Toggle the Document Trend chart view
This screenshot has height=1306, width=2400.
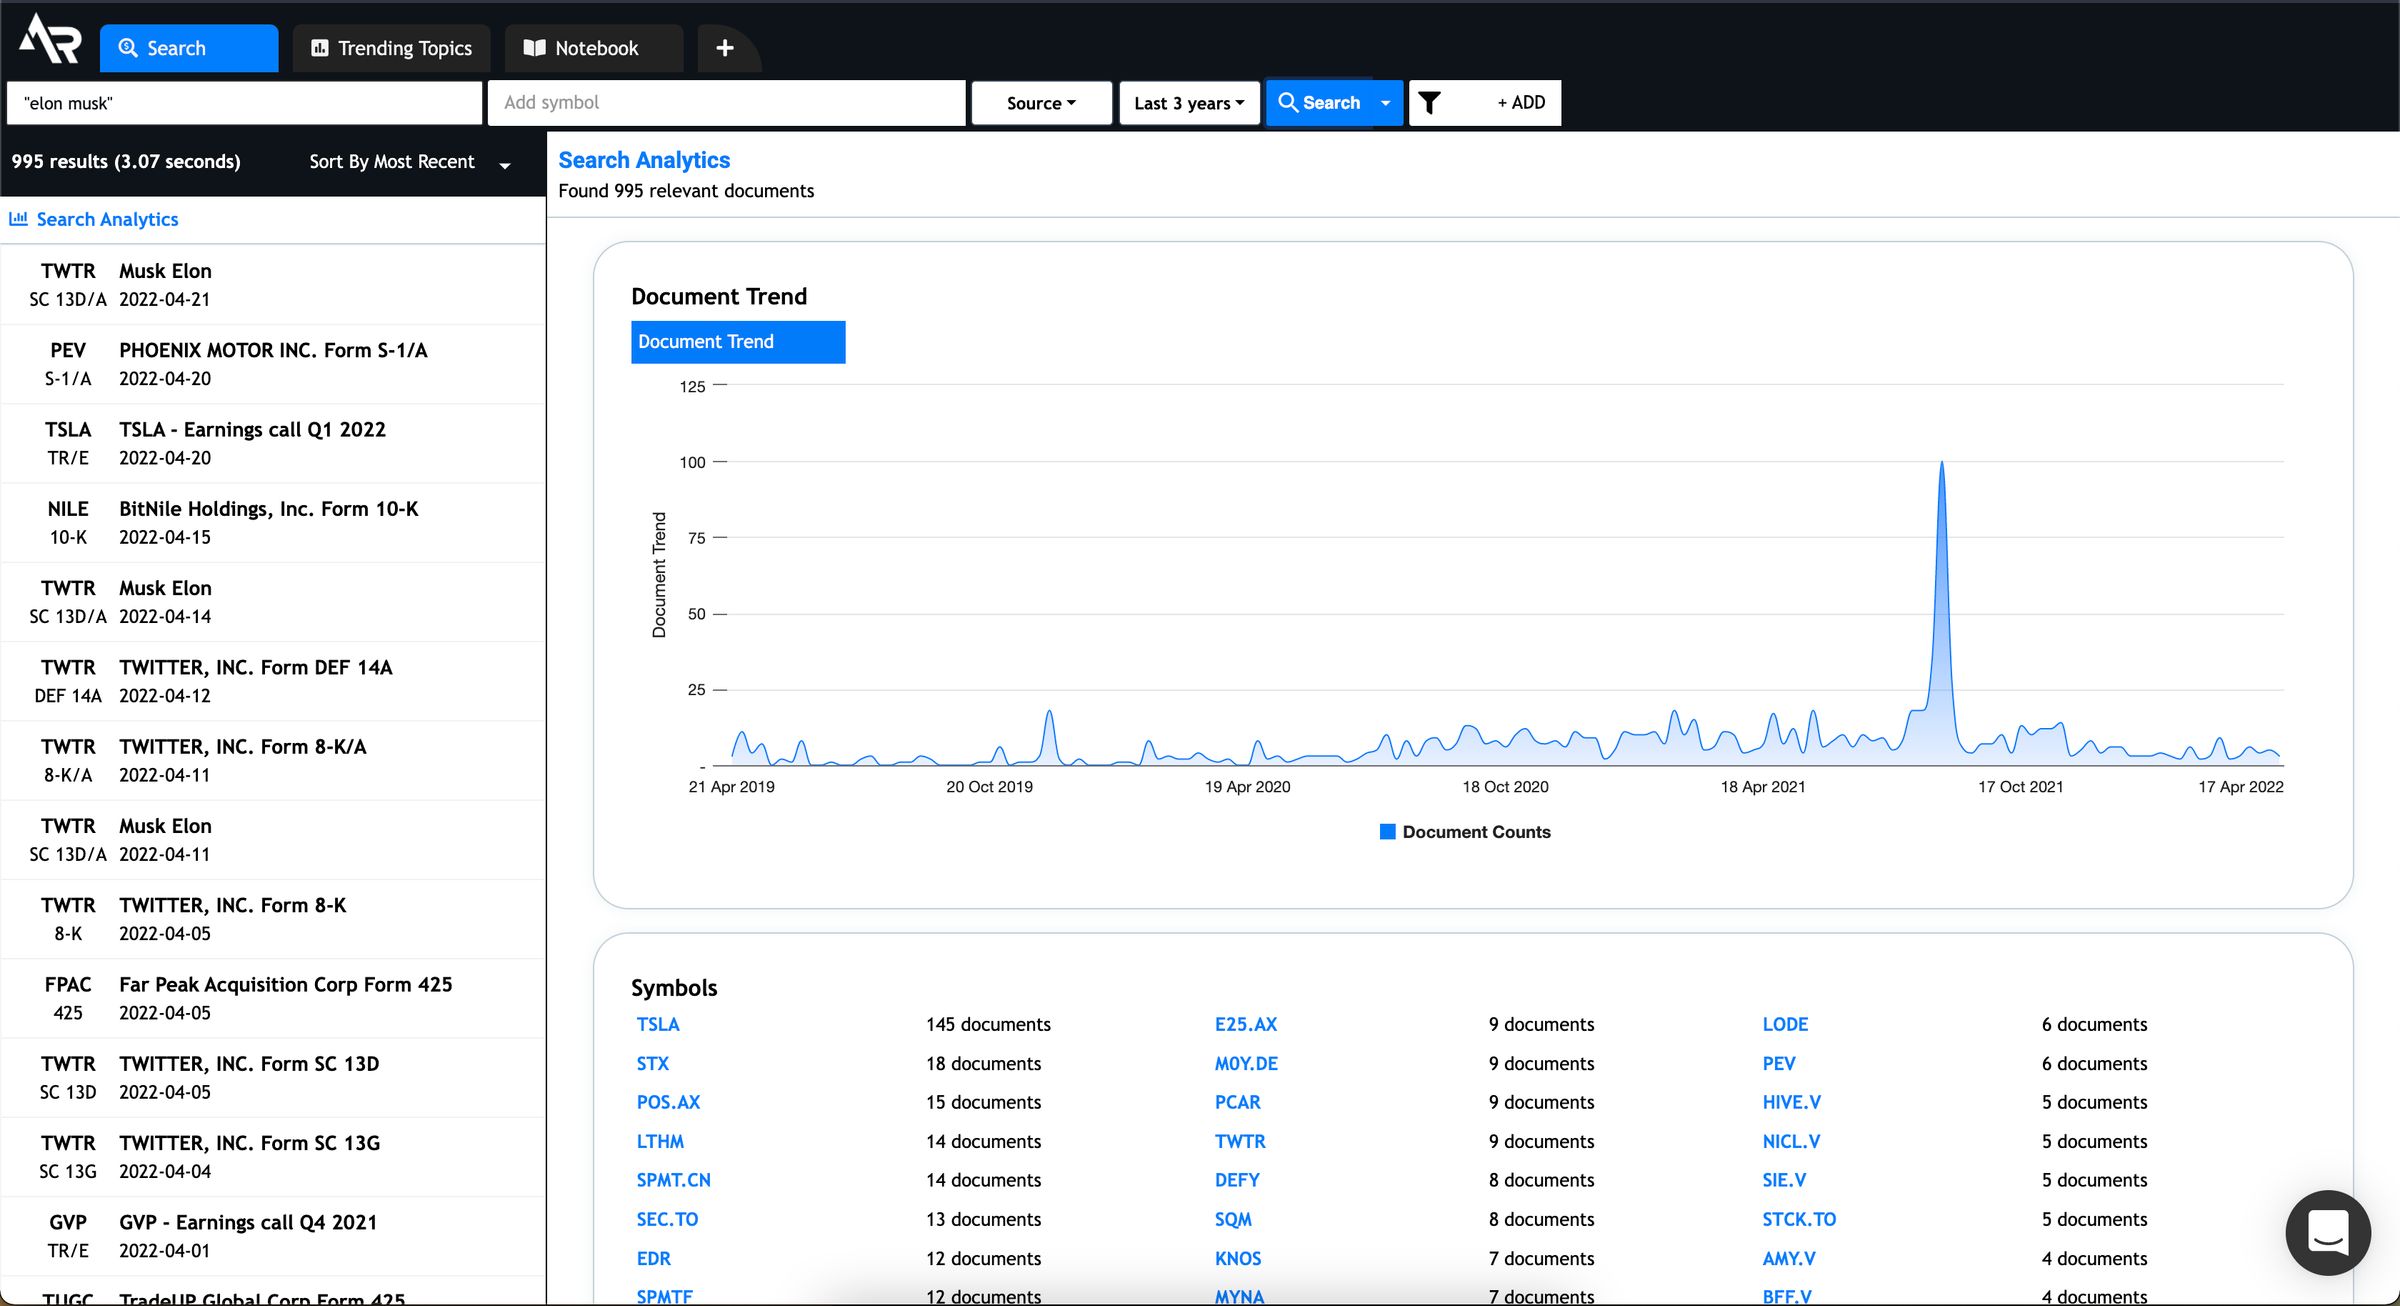pos(736,341)
